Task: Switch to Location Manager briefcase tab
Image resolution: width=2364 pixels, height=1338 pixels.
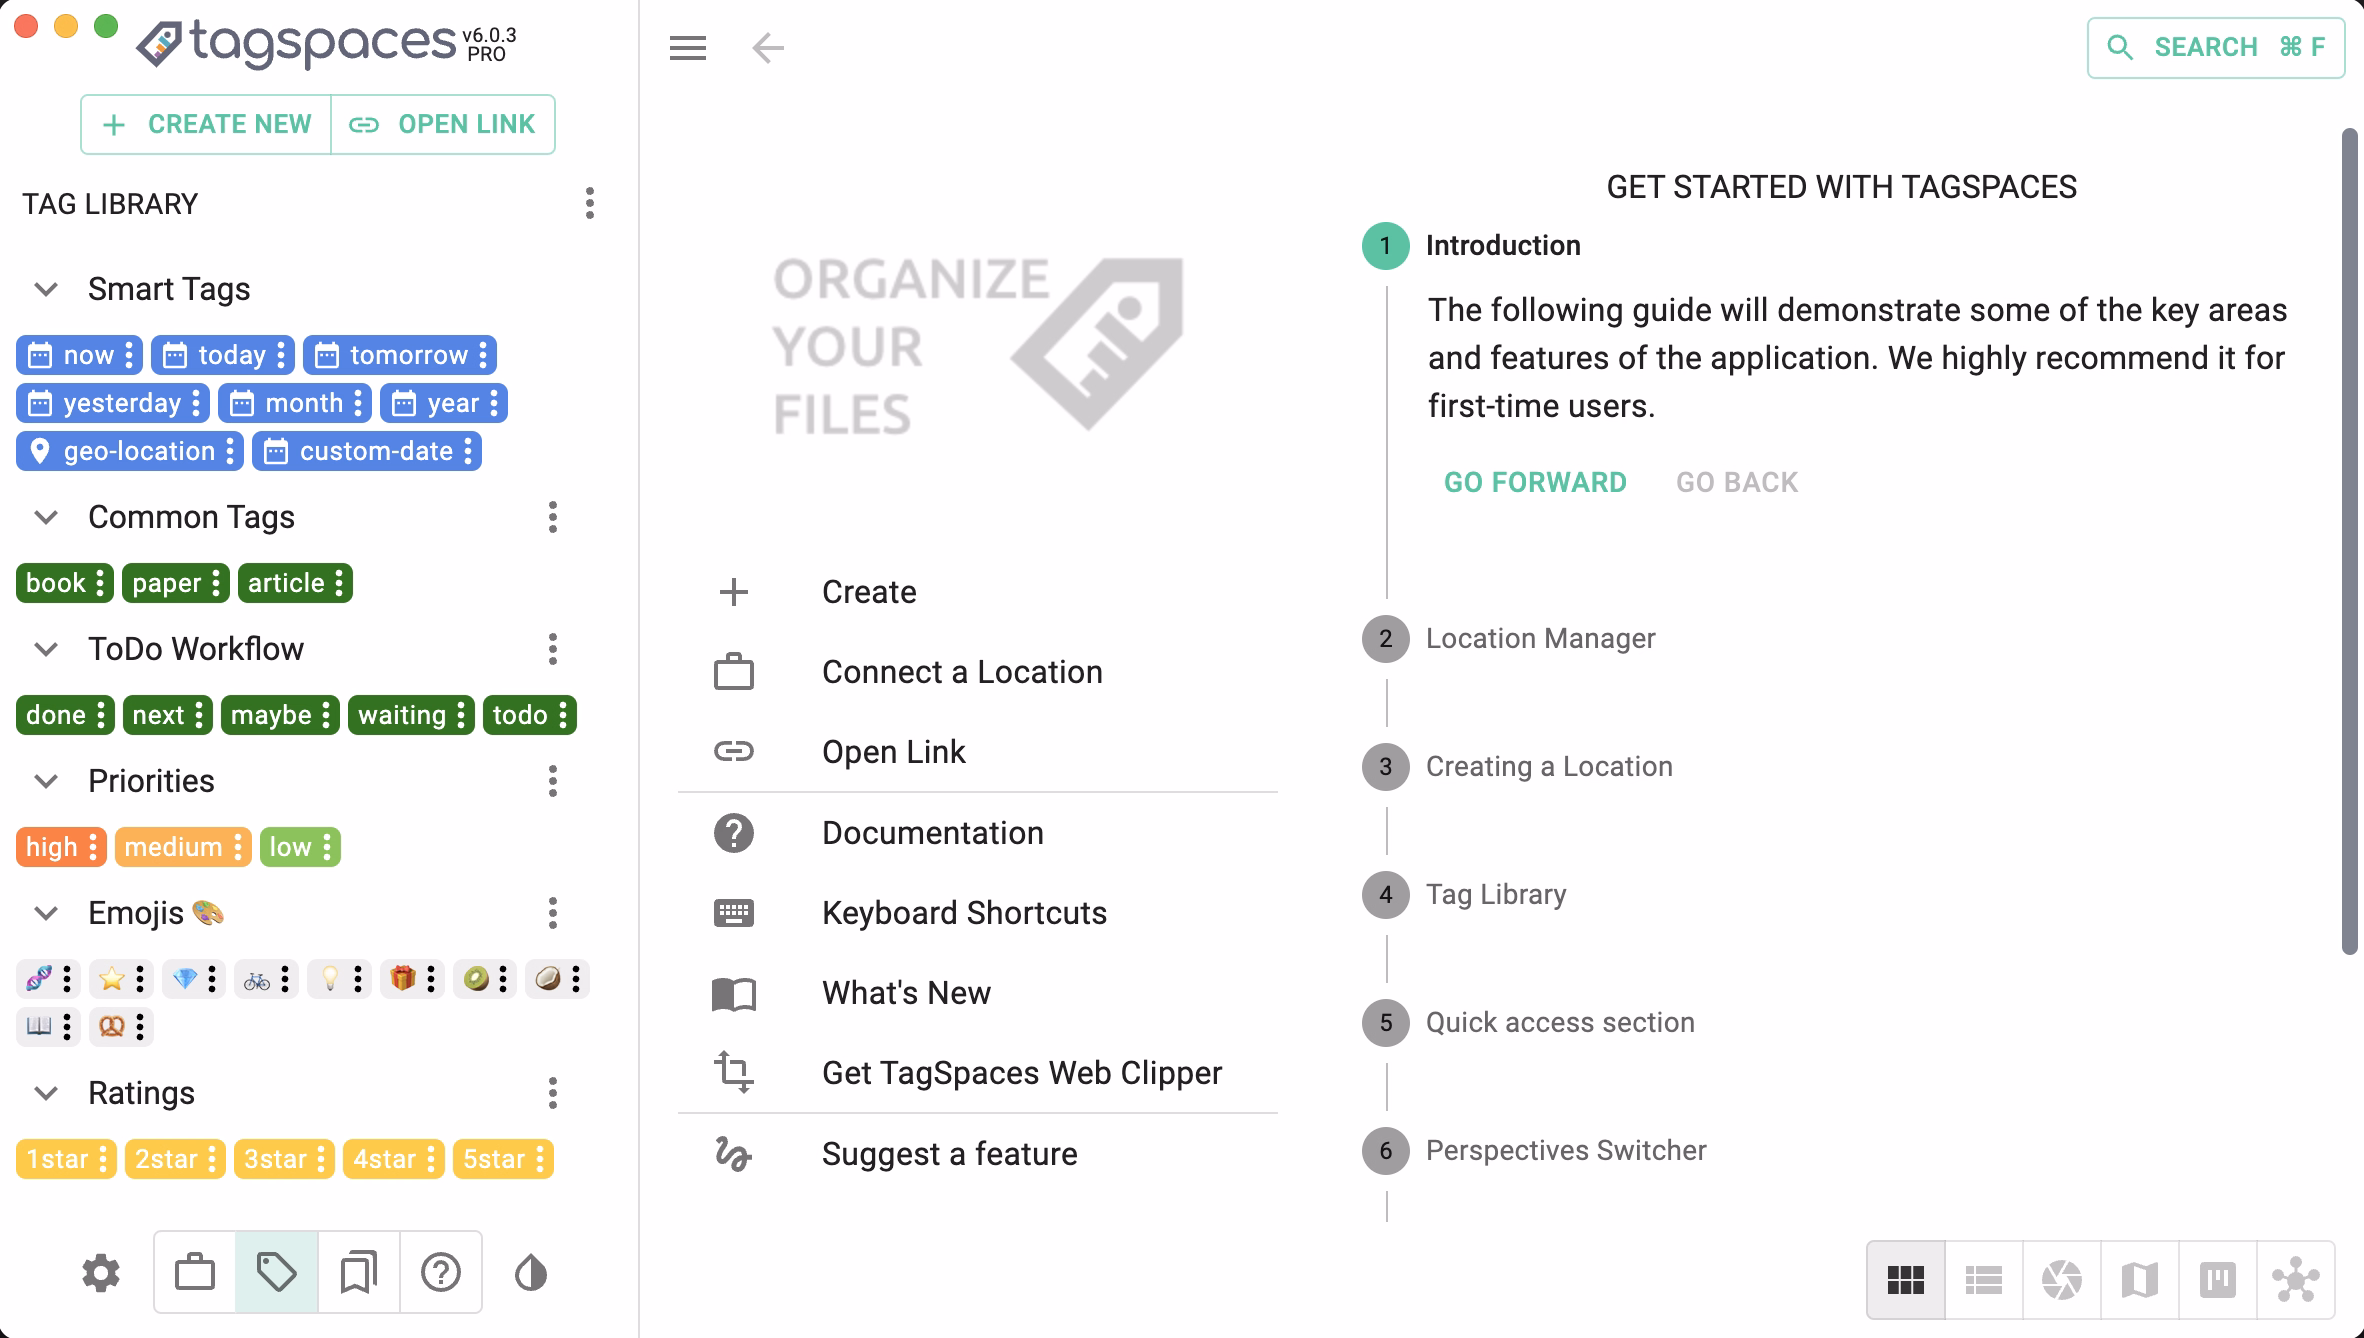Action: [x=195, y=1273]
